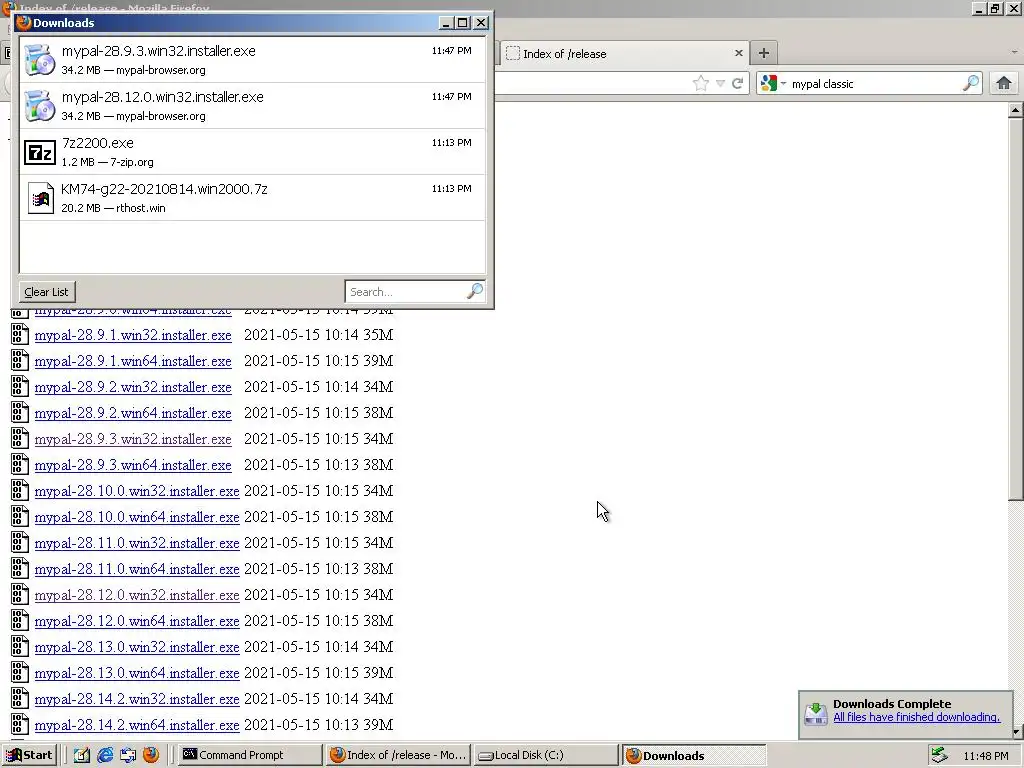
Task: Open the URL bar history dropdown arrow
Action: 720,84
